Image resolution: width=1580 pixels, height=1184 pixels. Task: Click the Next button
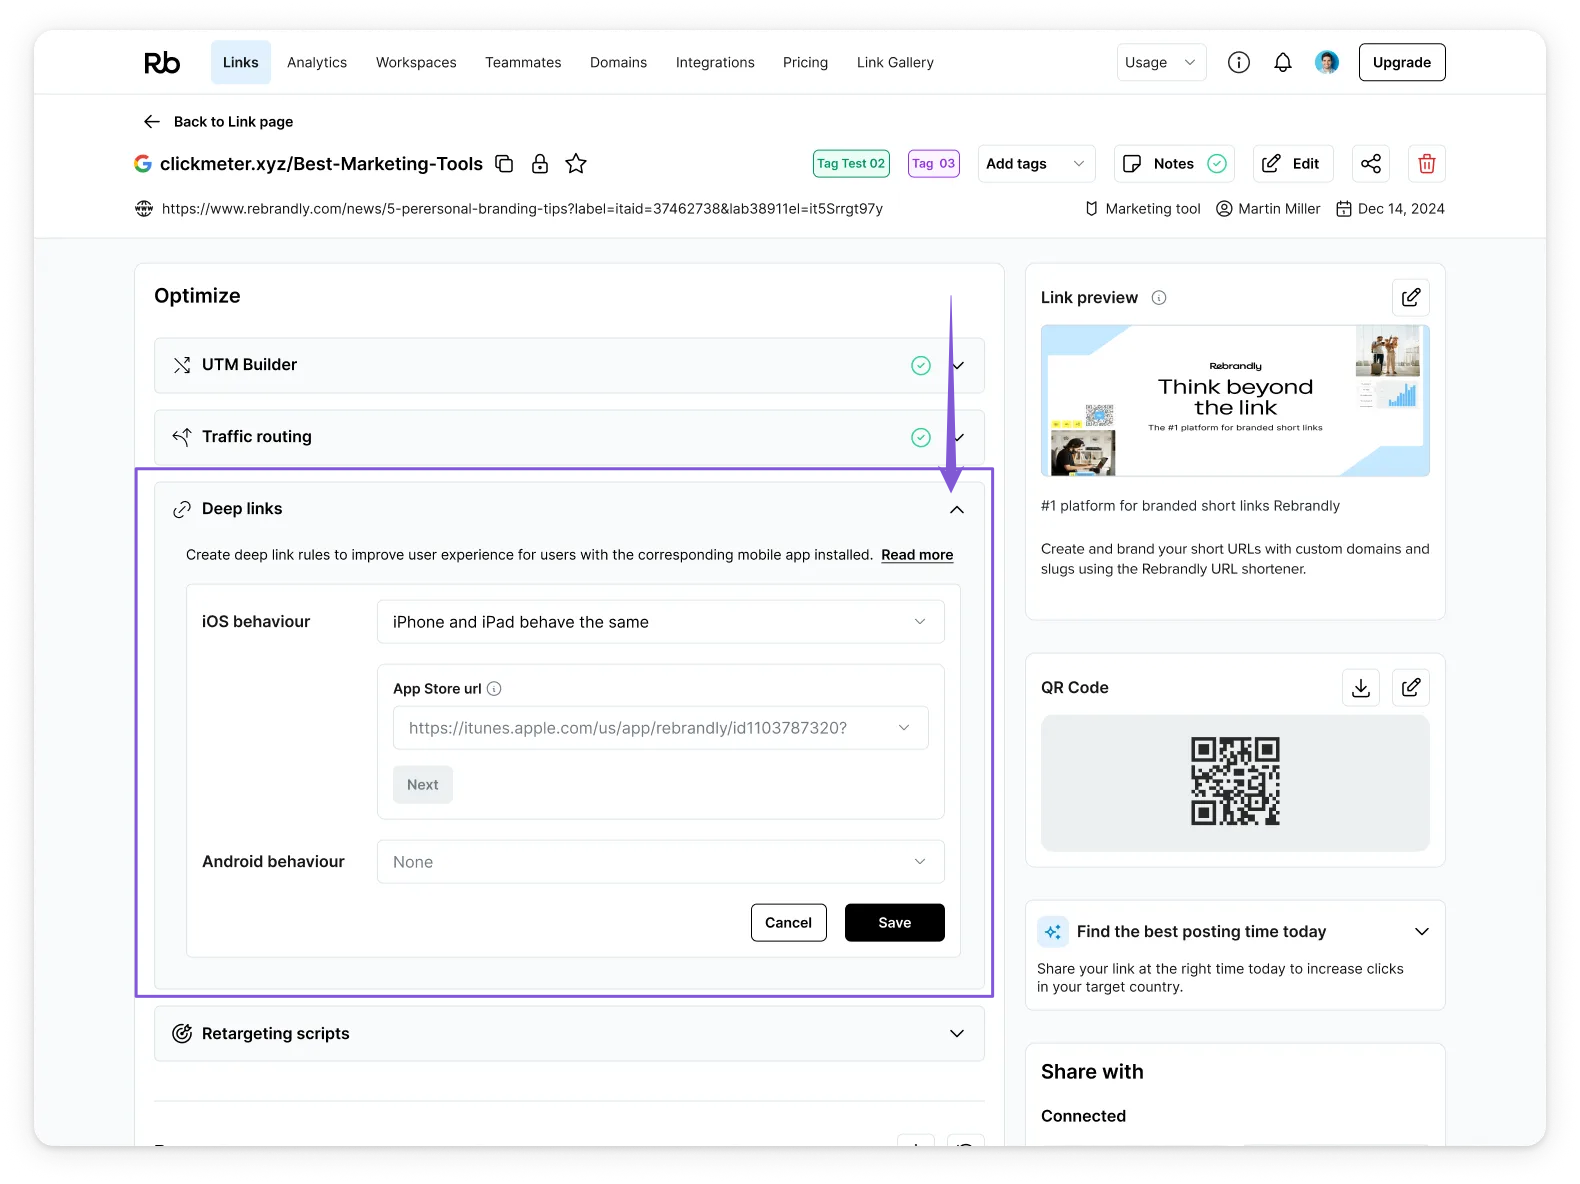click(423, 785)
